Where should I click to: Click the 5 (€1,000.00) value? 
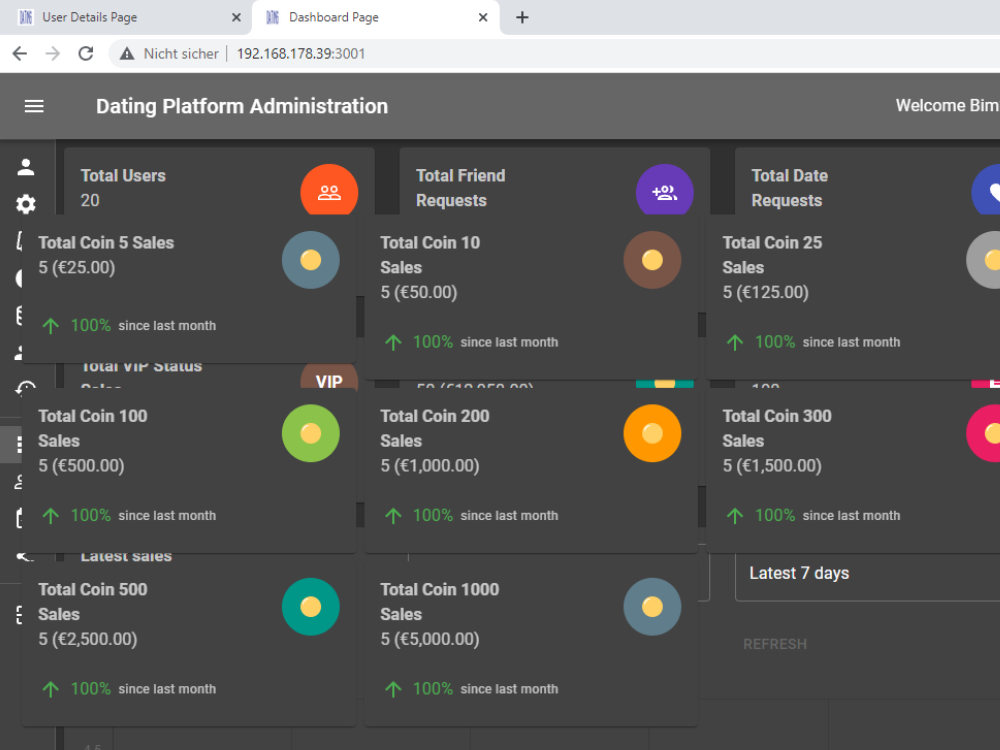(430, 466)
